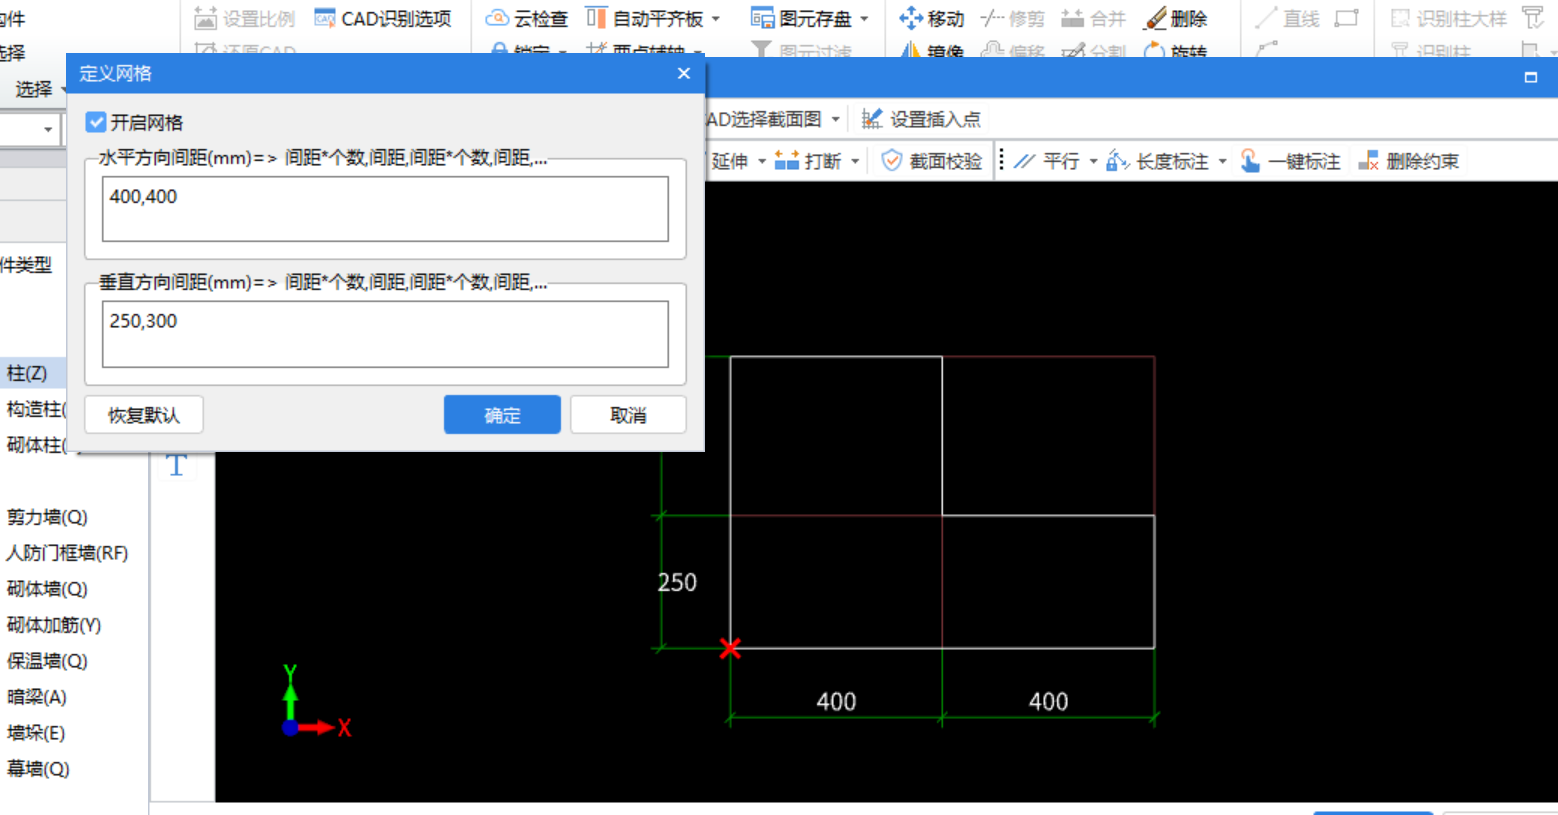Select 构造柱 in component list

click(x=34, y=409)
